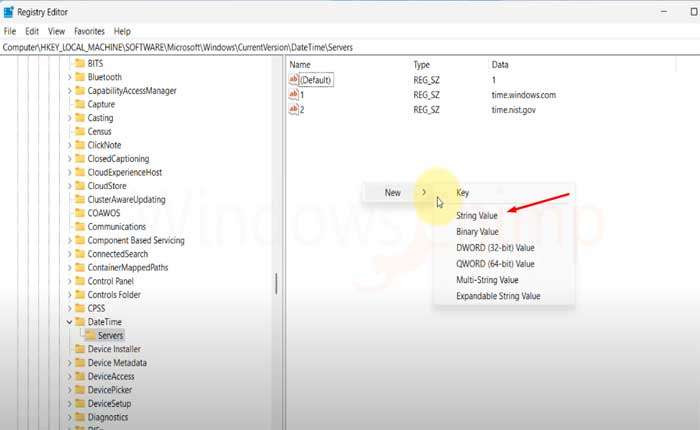The height and width of the screenshot is (430, 700).
Task: Click the Device Installer folder icon
Action: tap(80, 349)
